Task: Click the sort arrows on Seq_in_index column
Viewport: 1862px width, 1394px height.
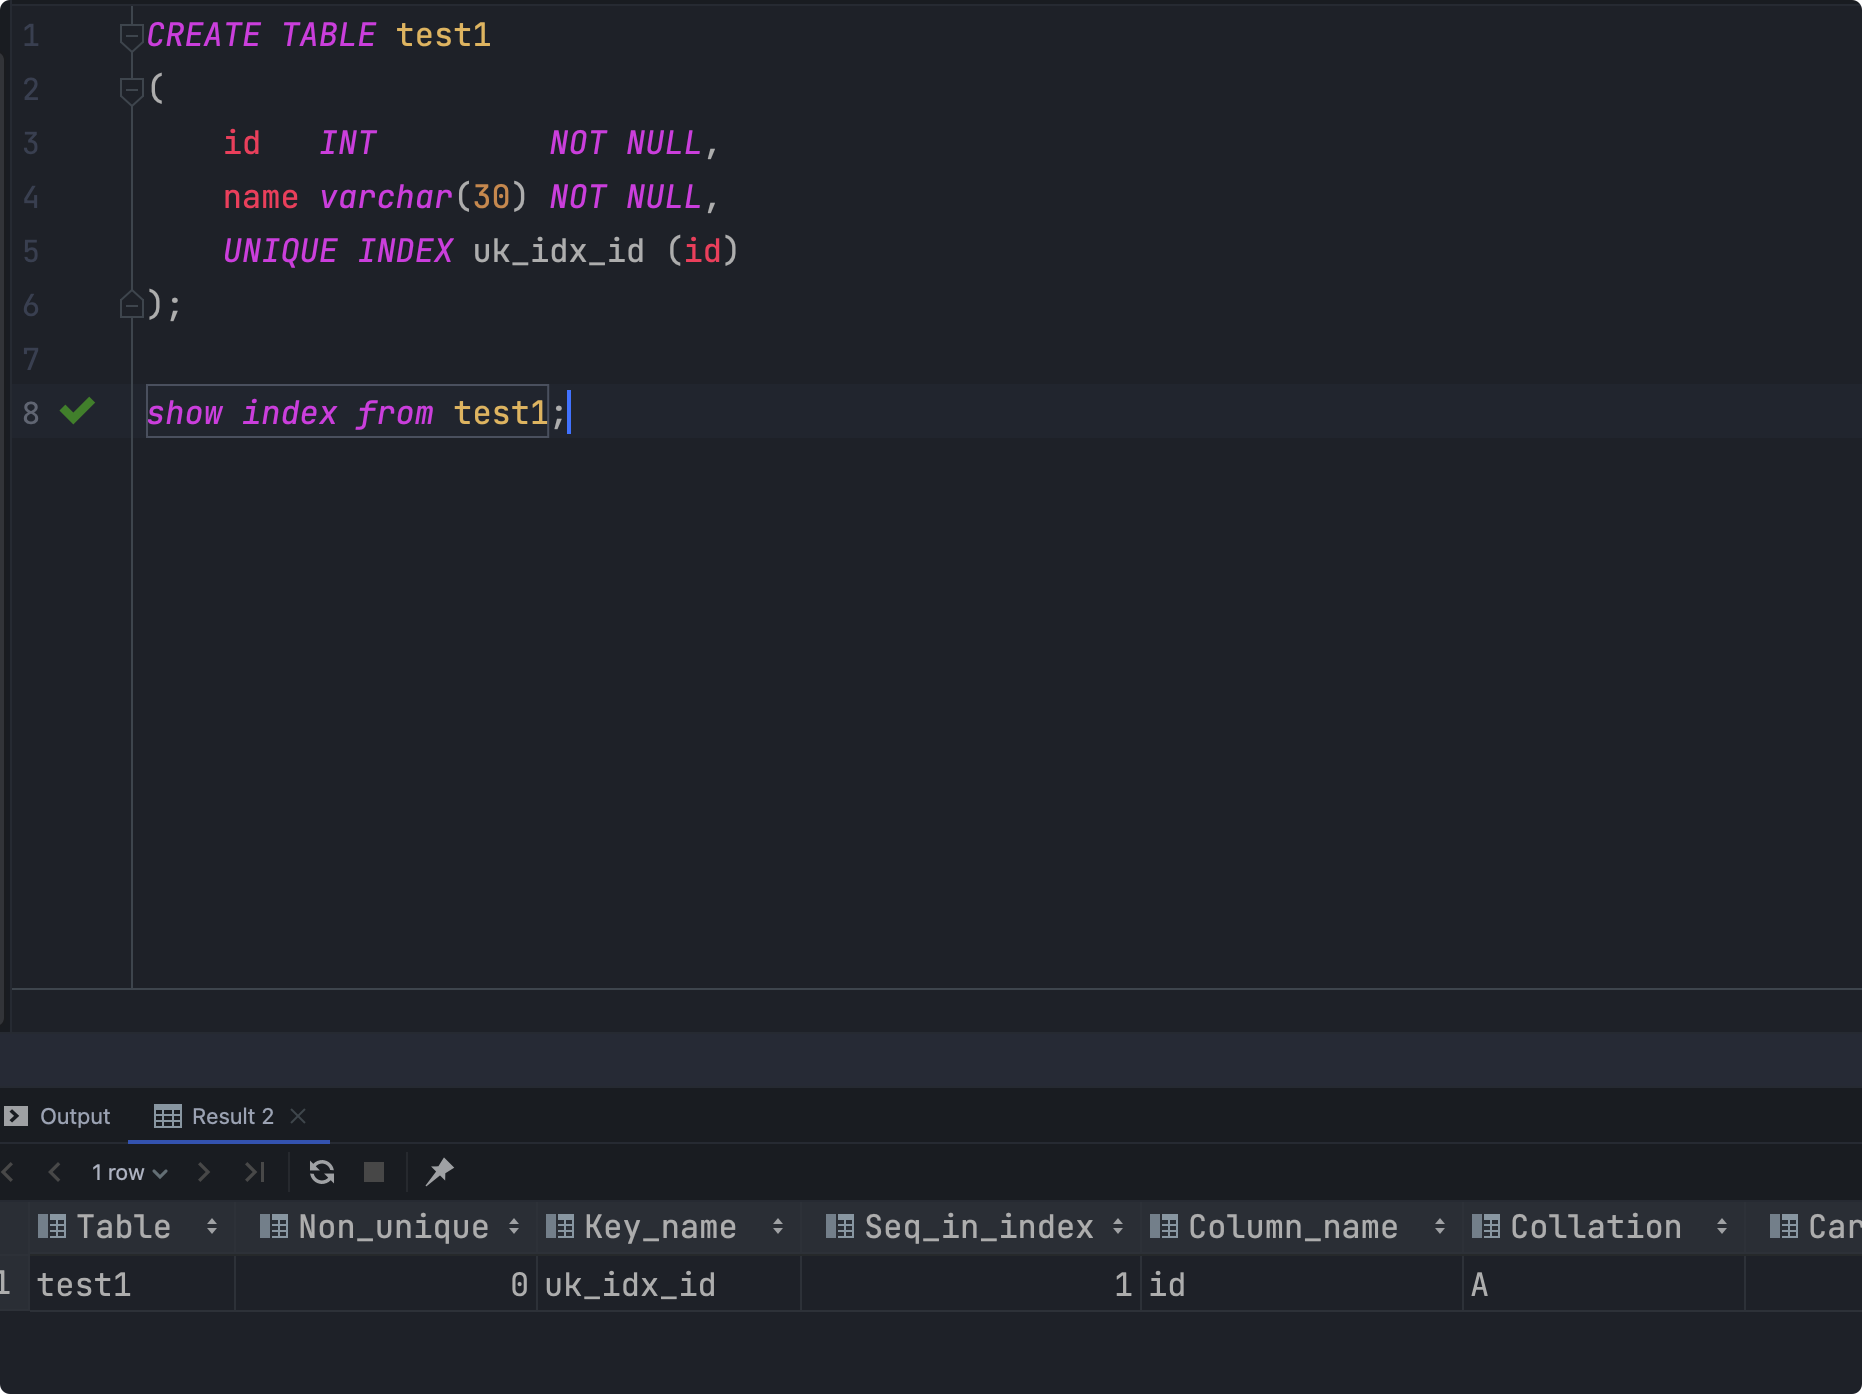Action: click(1118, 1227)
